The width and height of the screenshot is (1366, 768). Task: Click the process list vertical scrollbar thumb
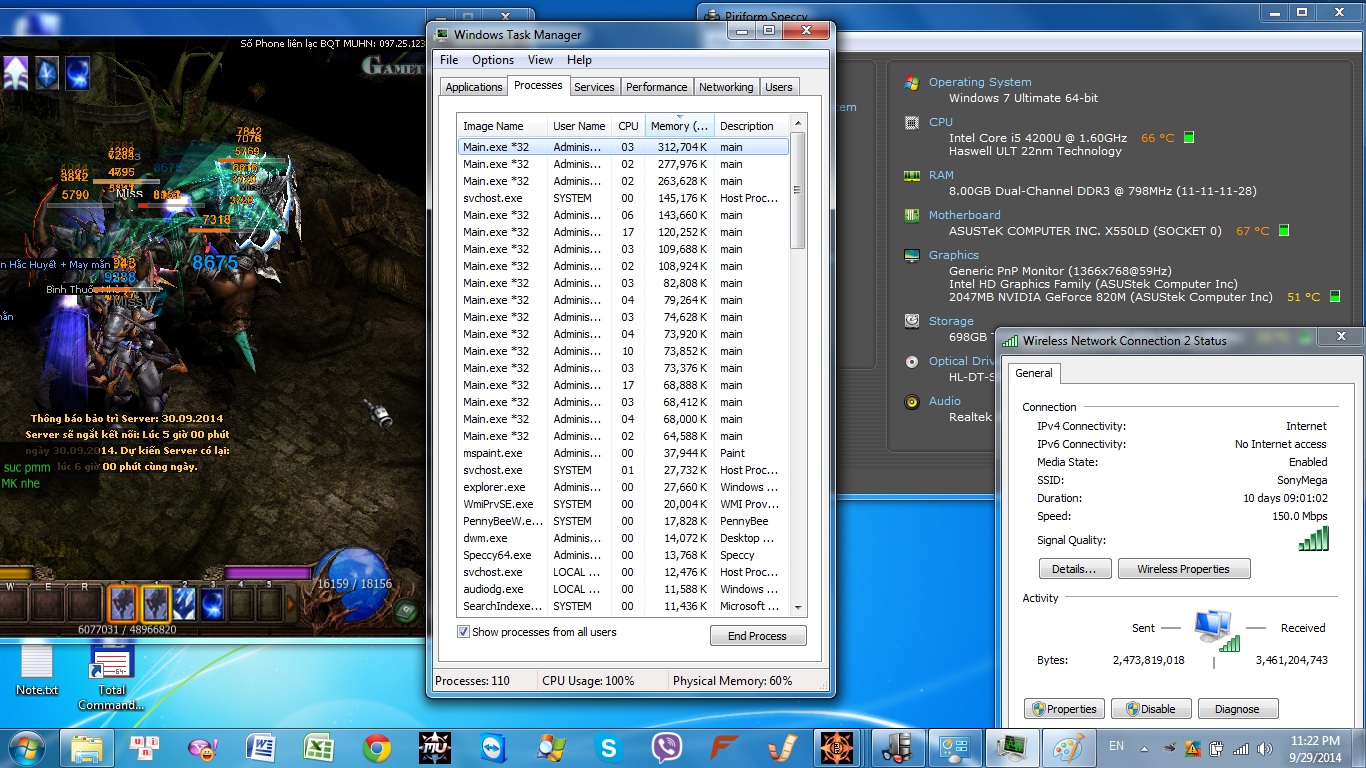[x=798, y=191]
